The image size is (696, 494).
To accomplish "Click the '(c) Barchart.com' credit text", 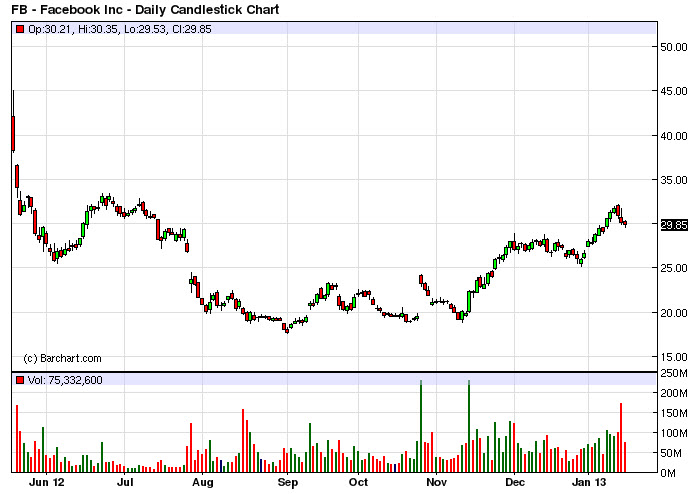I will click(x=62, y=358).
